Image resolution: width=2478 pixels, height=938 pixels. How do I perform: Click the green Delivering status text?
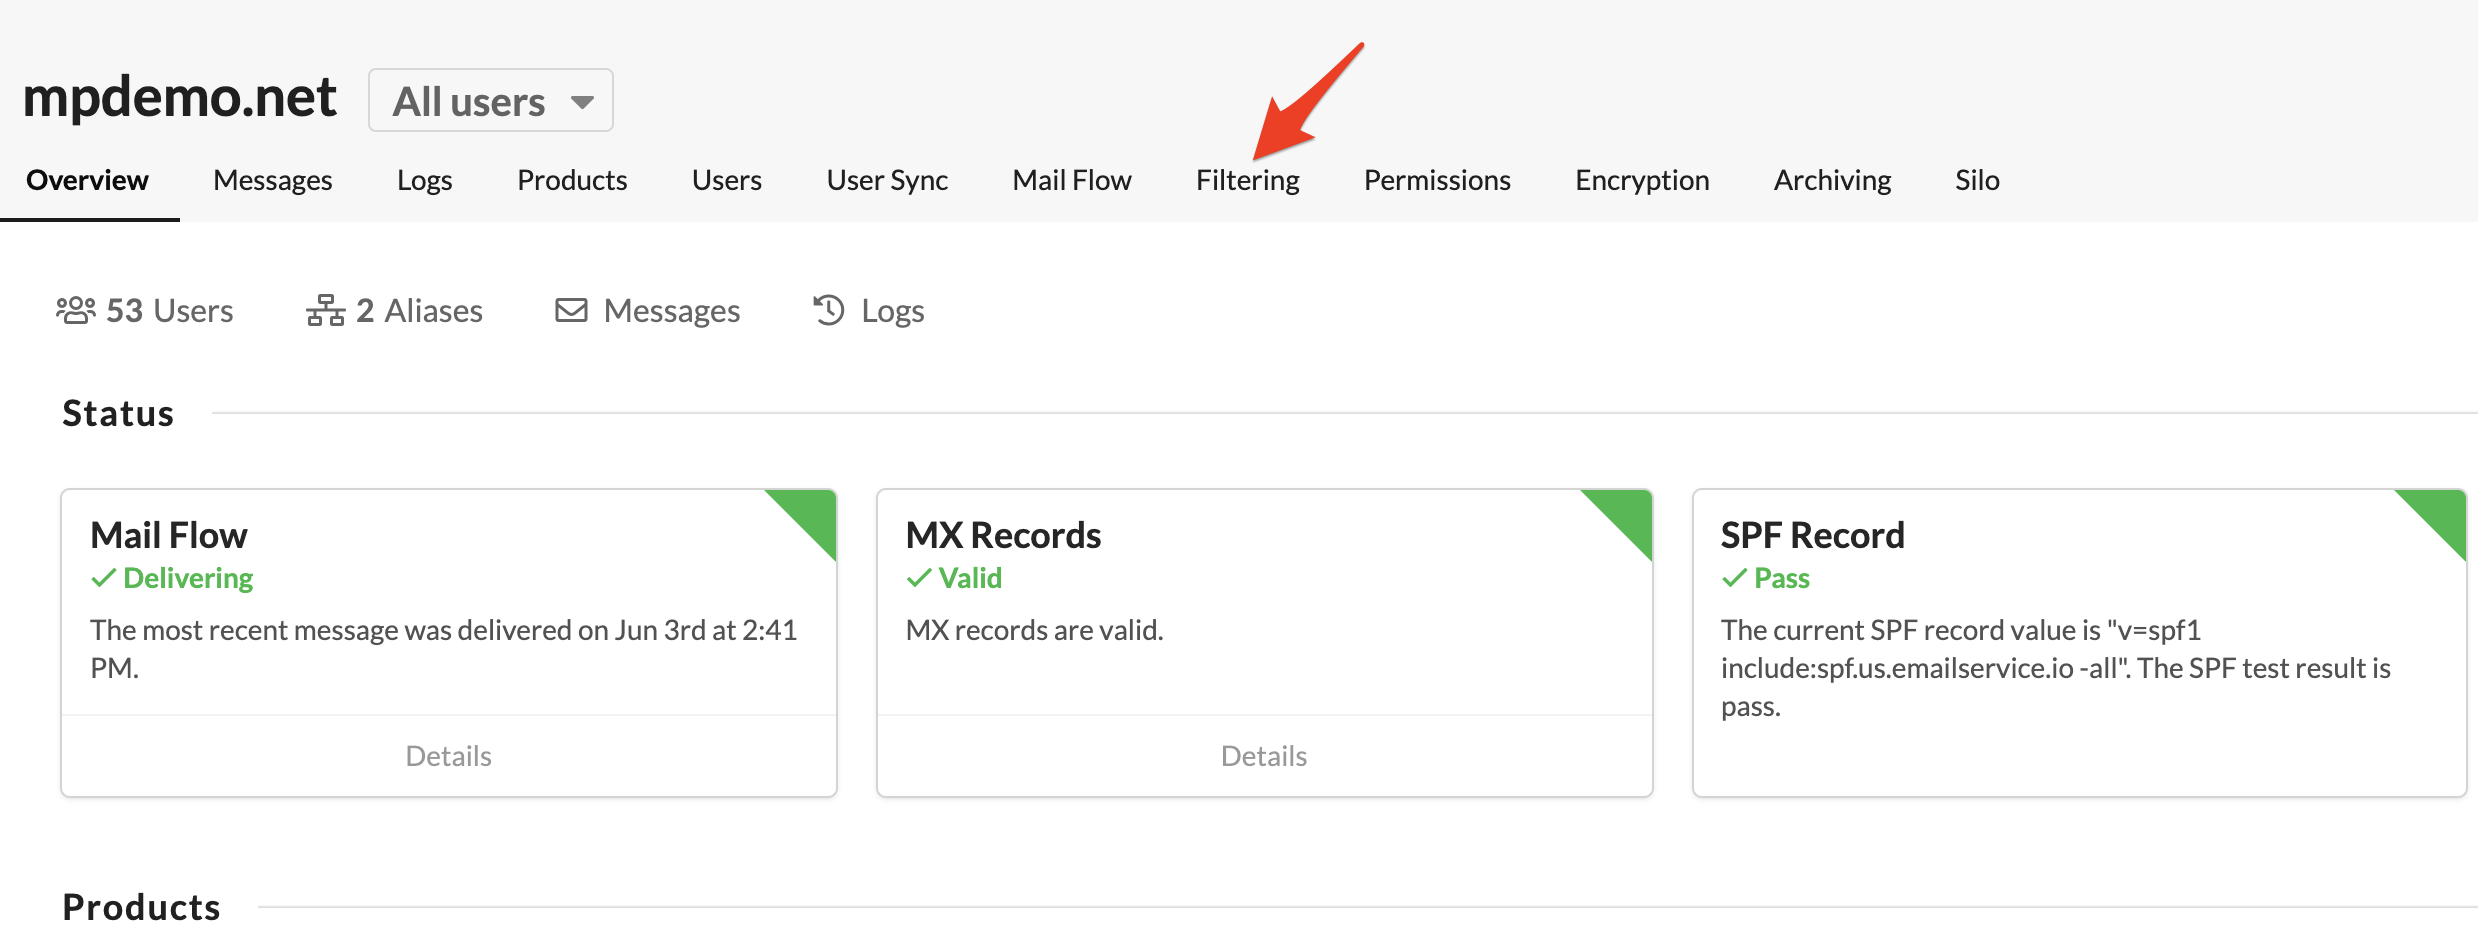point(188,578)
